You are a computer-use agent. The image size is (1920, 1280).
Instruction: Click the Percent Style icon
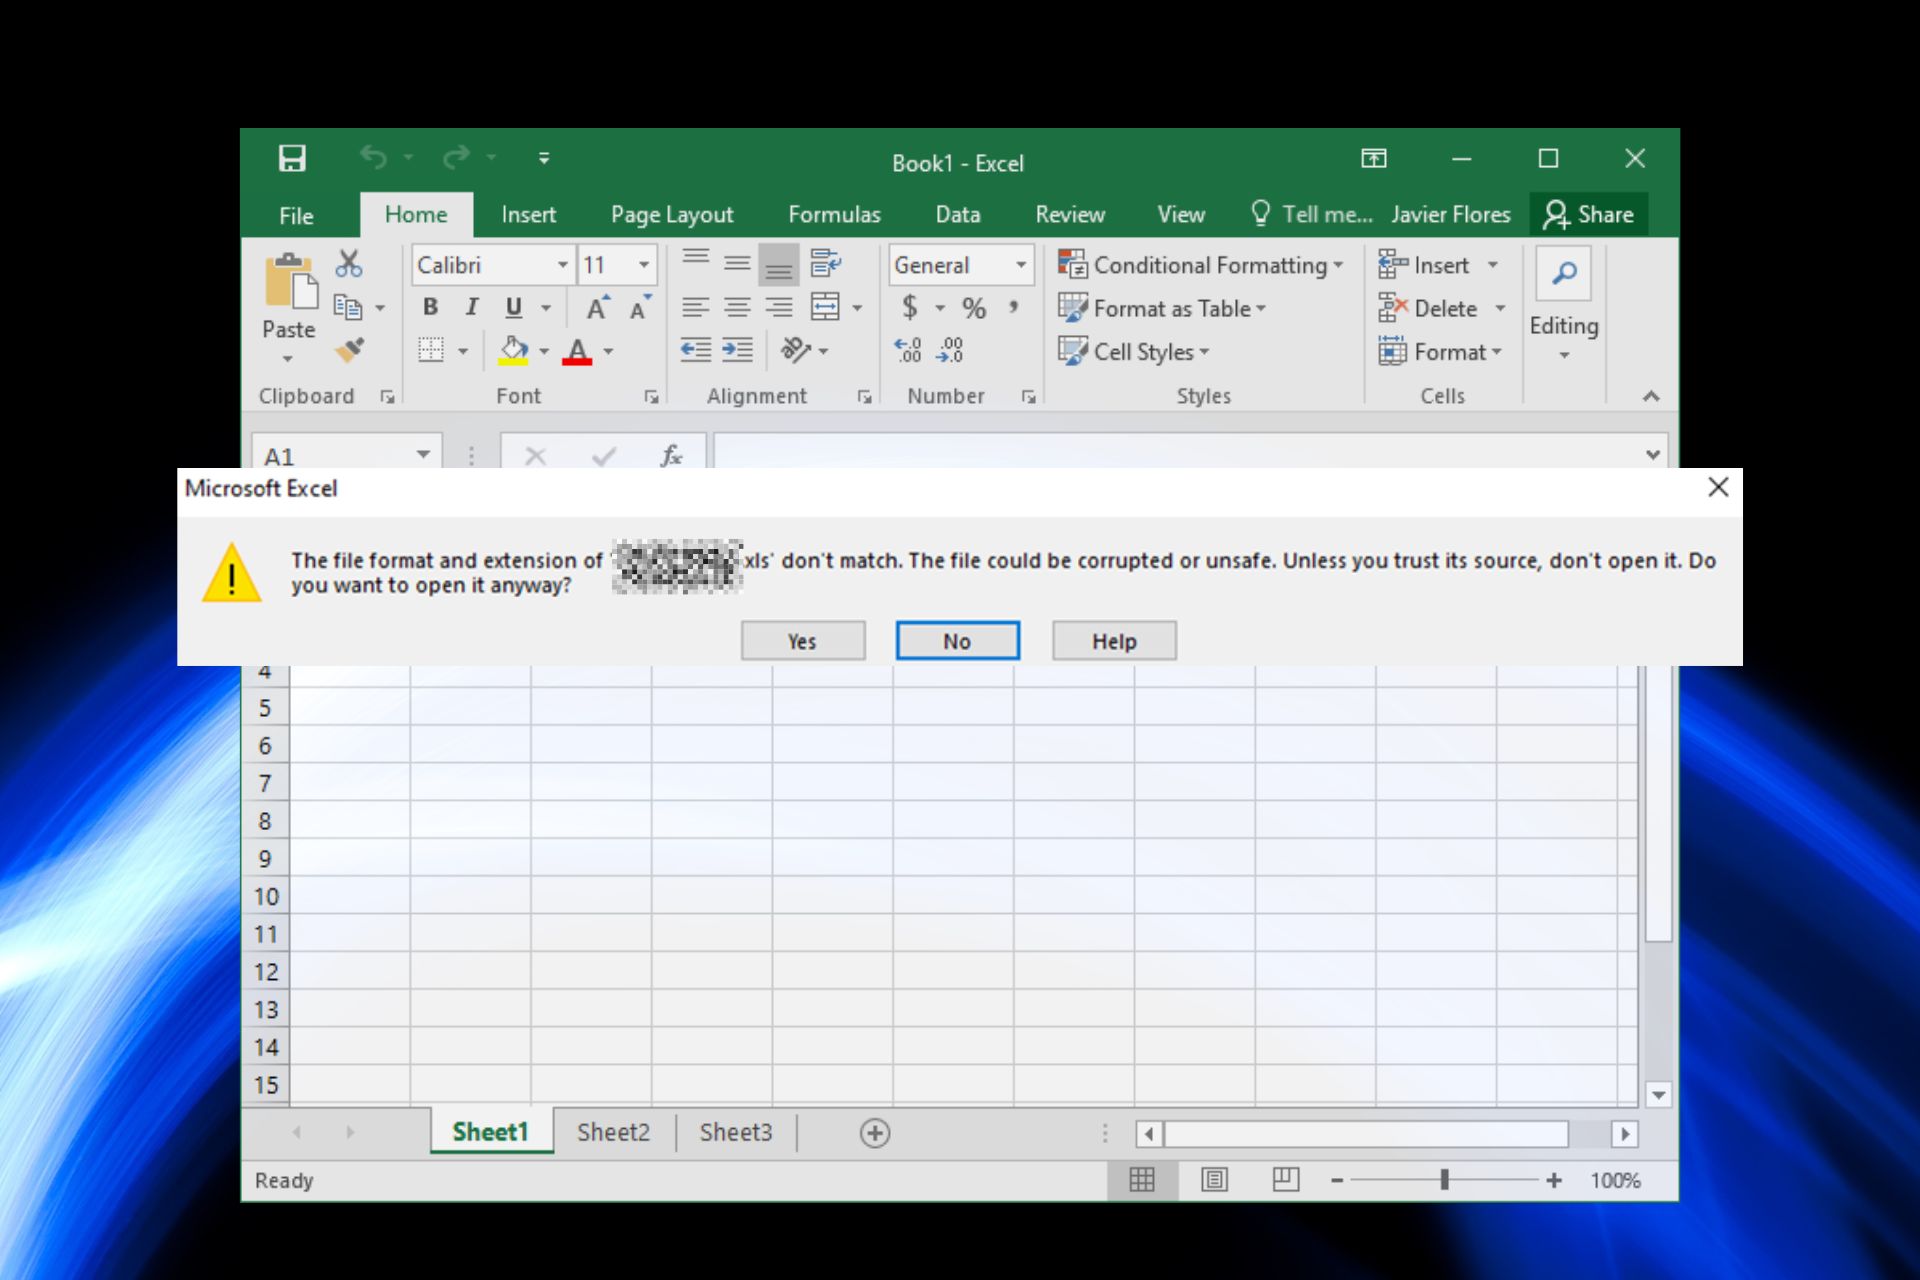[x=974, y=307]
